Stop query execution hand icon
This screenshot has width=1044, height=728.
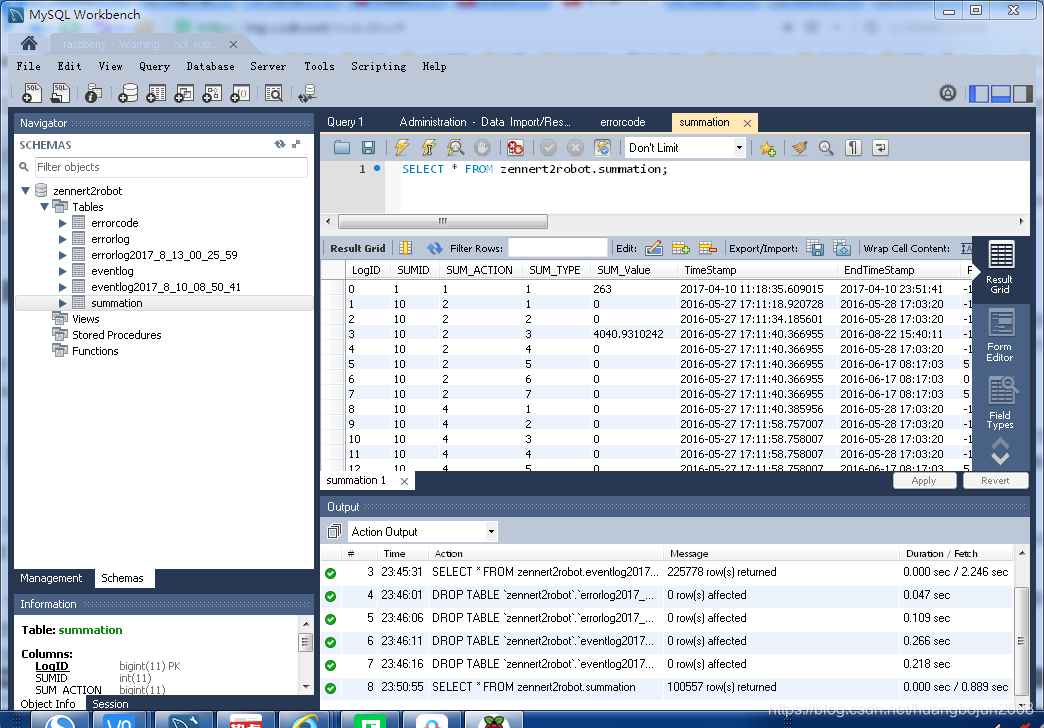(483, 147)
